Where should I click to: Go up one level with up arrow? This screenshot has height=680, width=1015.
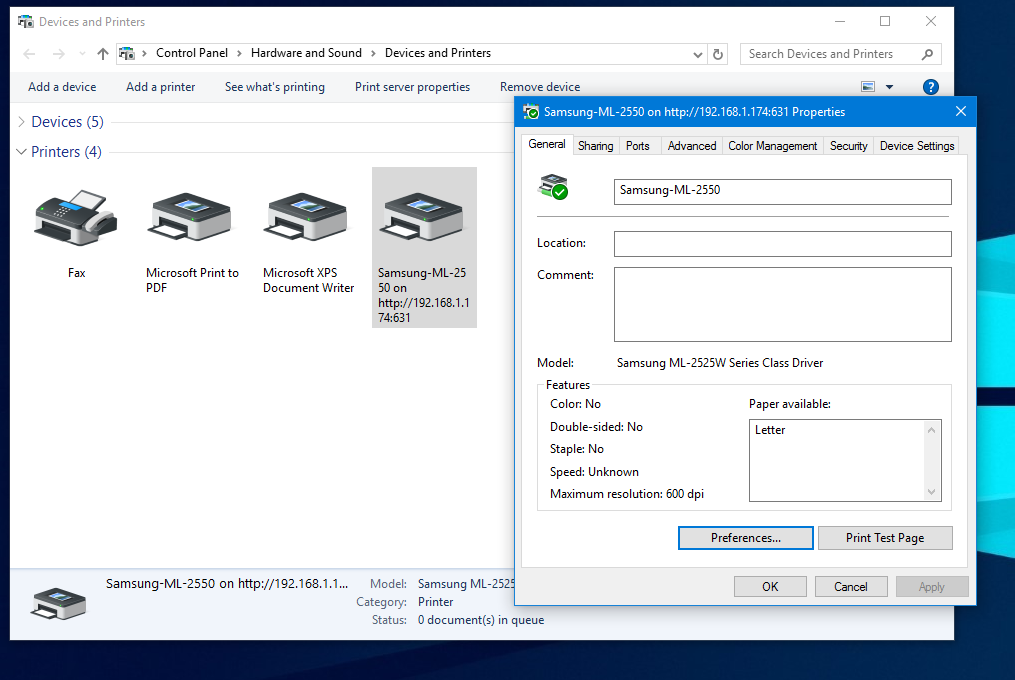(102, 54)
